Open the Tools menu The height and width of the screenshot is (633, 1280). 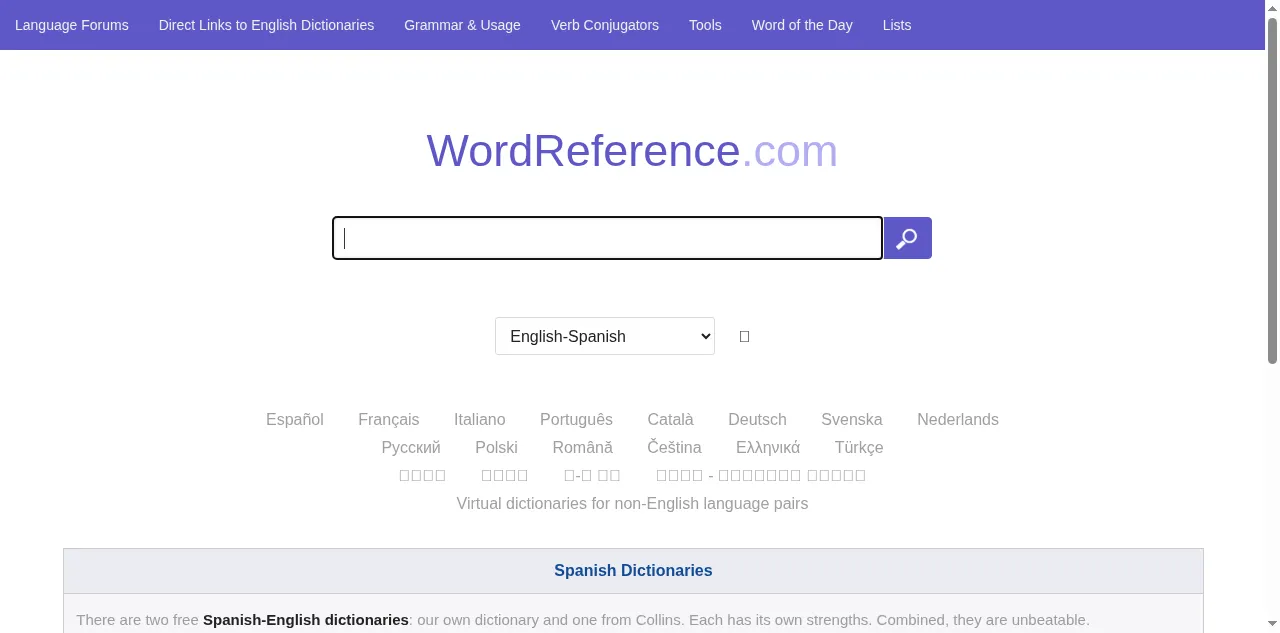click(705, 25)
